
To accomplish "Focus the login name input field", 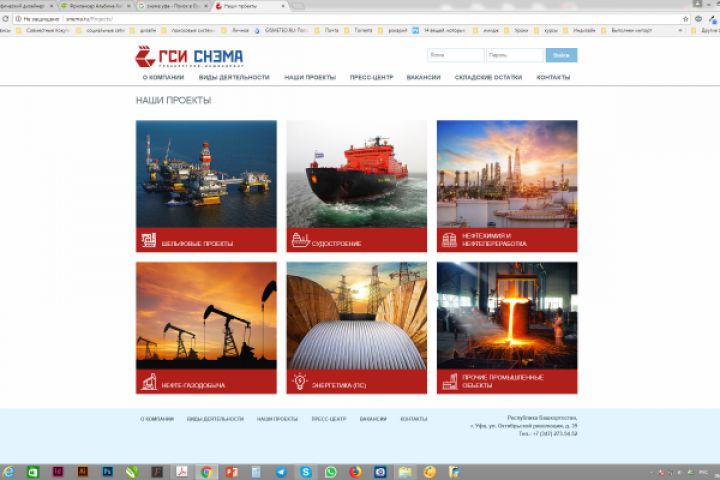I will [x=456, y=55].
